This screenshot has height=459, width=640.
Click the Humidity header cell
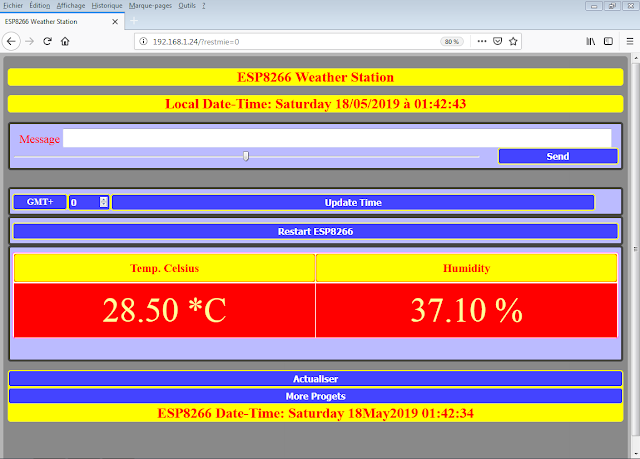pyautogui.click(x=467, y=268)
